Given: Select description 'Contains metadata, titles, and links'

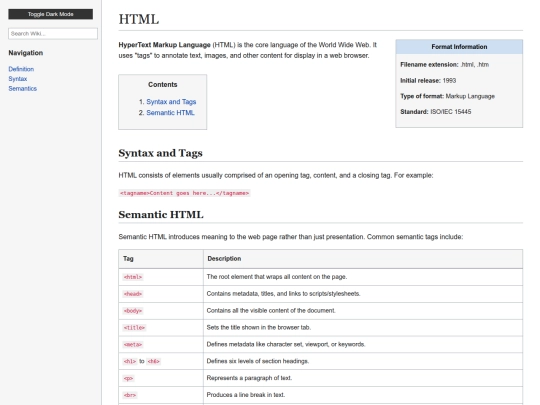Looking at the screenshot, I should click(283, 293).
